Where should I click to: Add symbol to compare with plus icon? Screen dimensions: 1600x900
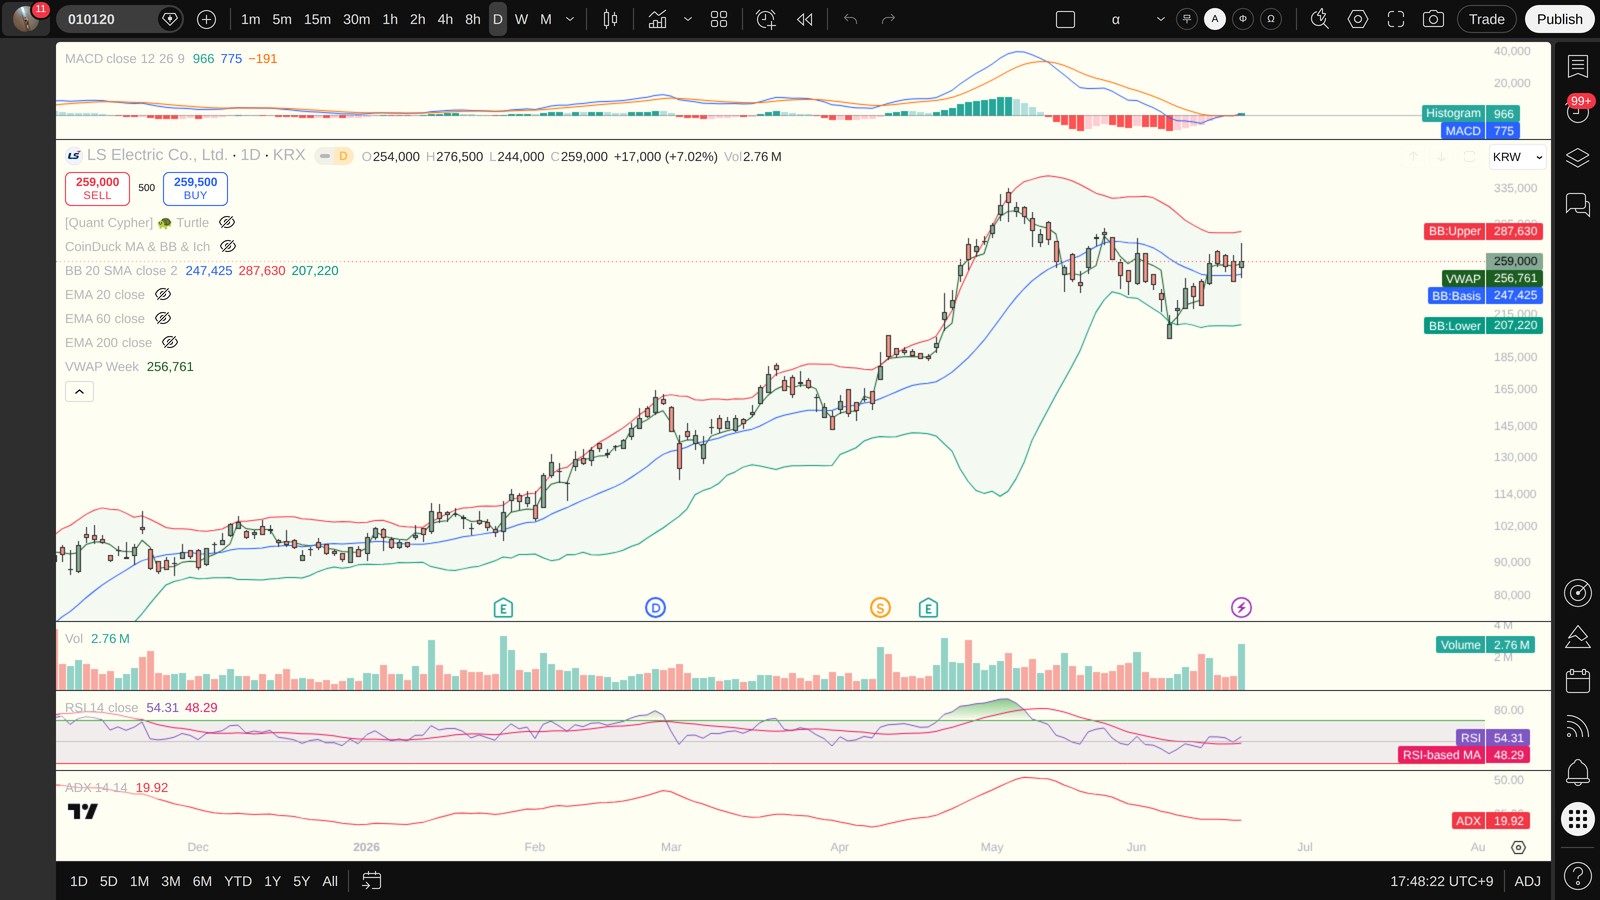click(206, 19)
